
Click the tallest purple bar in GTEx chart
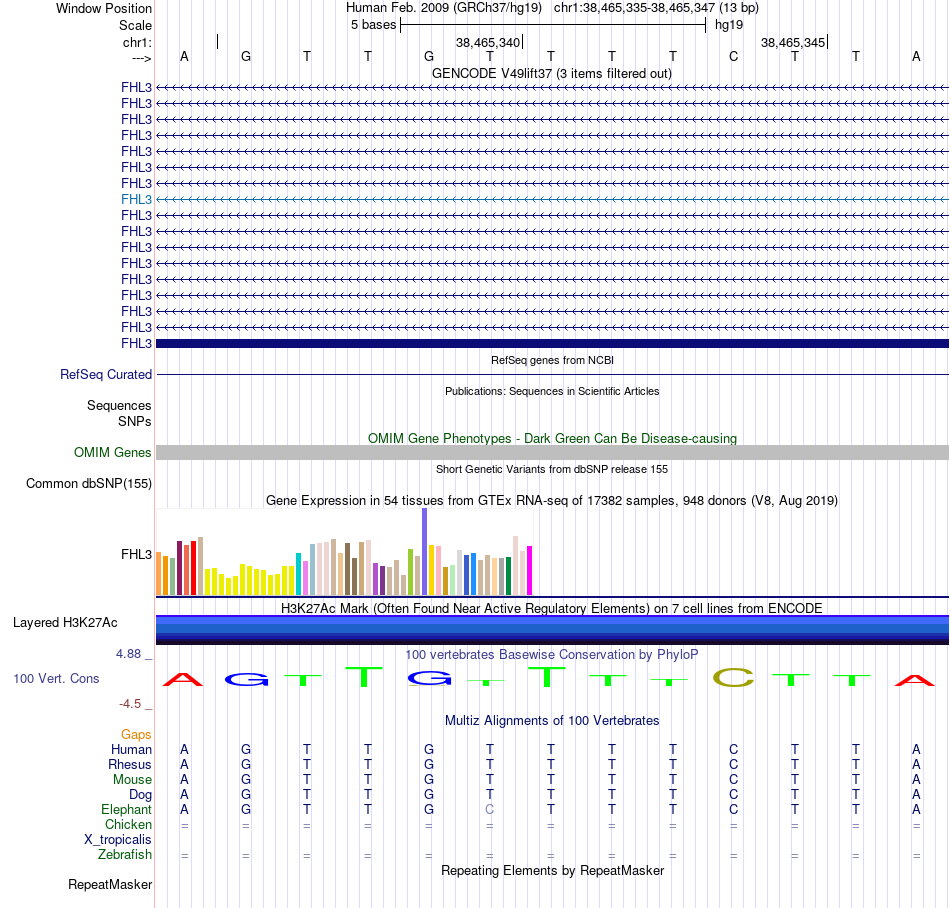click(425, 551)
